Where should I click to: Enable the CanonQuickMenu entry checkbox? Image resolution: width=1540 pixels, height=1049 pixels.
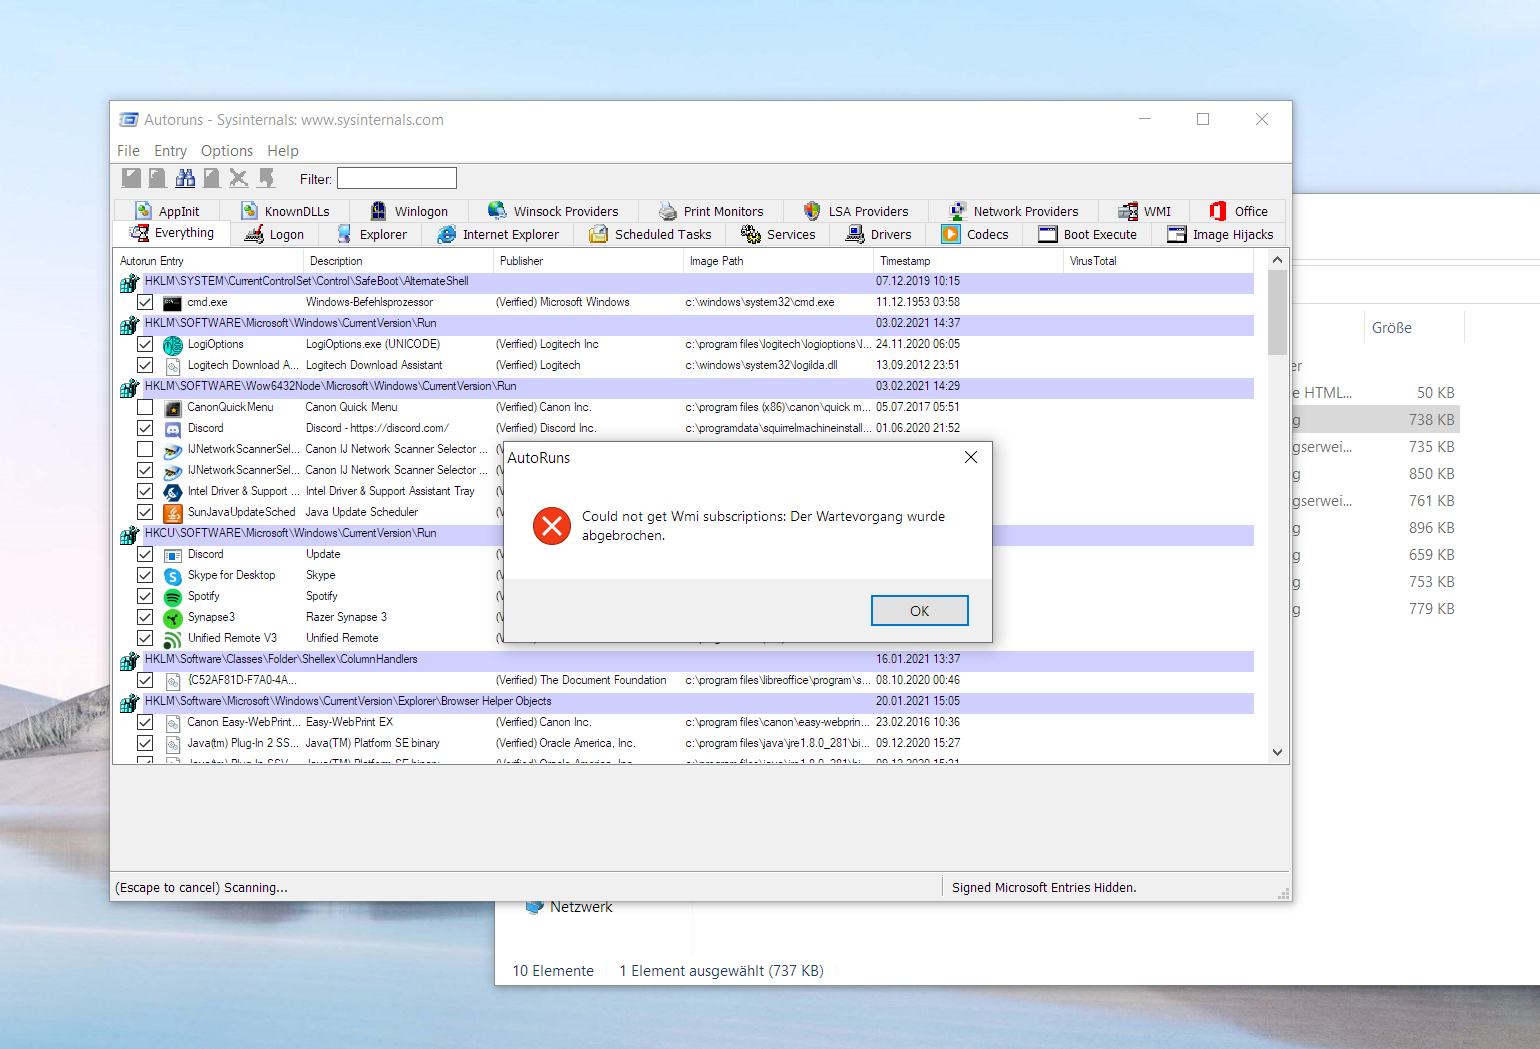click(x=145, y=408)
